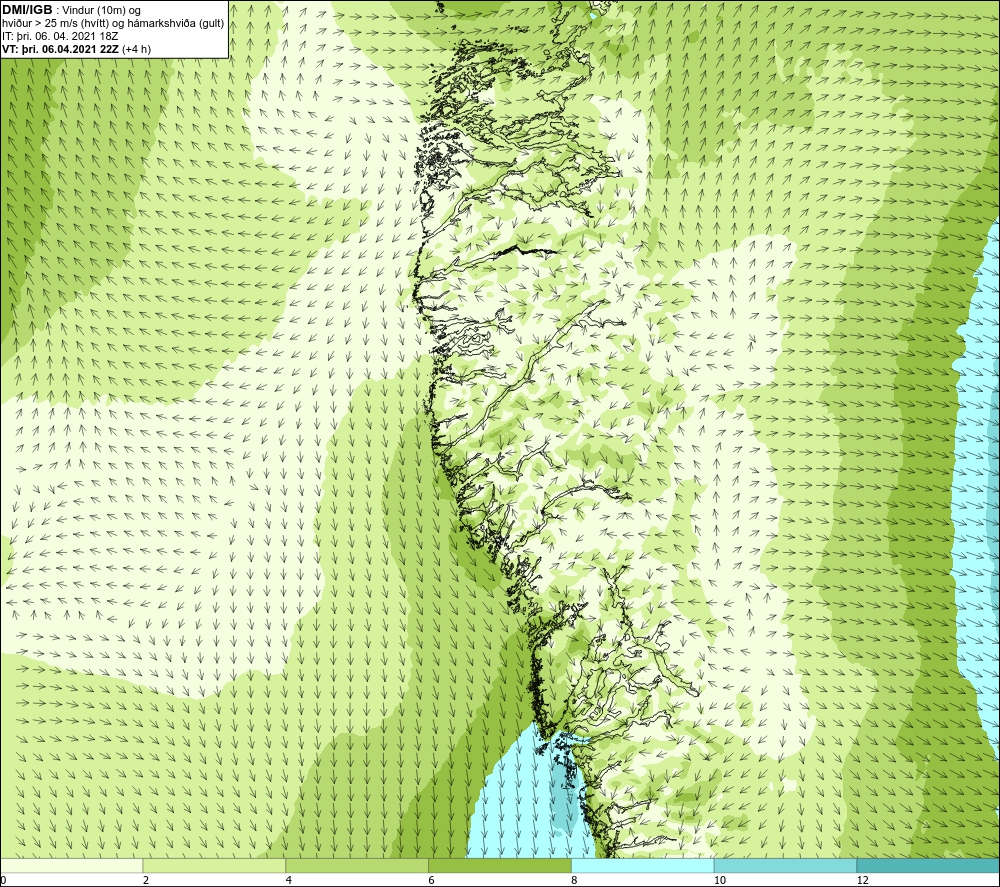Click the 'DMI/IGB' title text

[x=27, y=10]
